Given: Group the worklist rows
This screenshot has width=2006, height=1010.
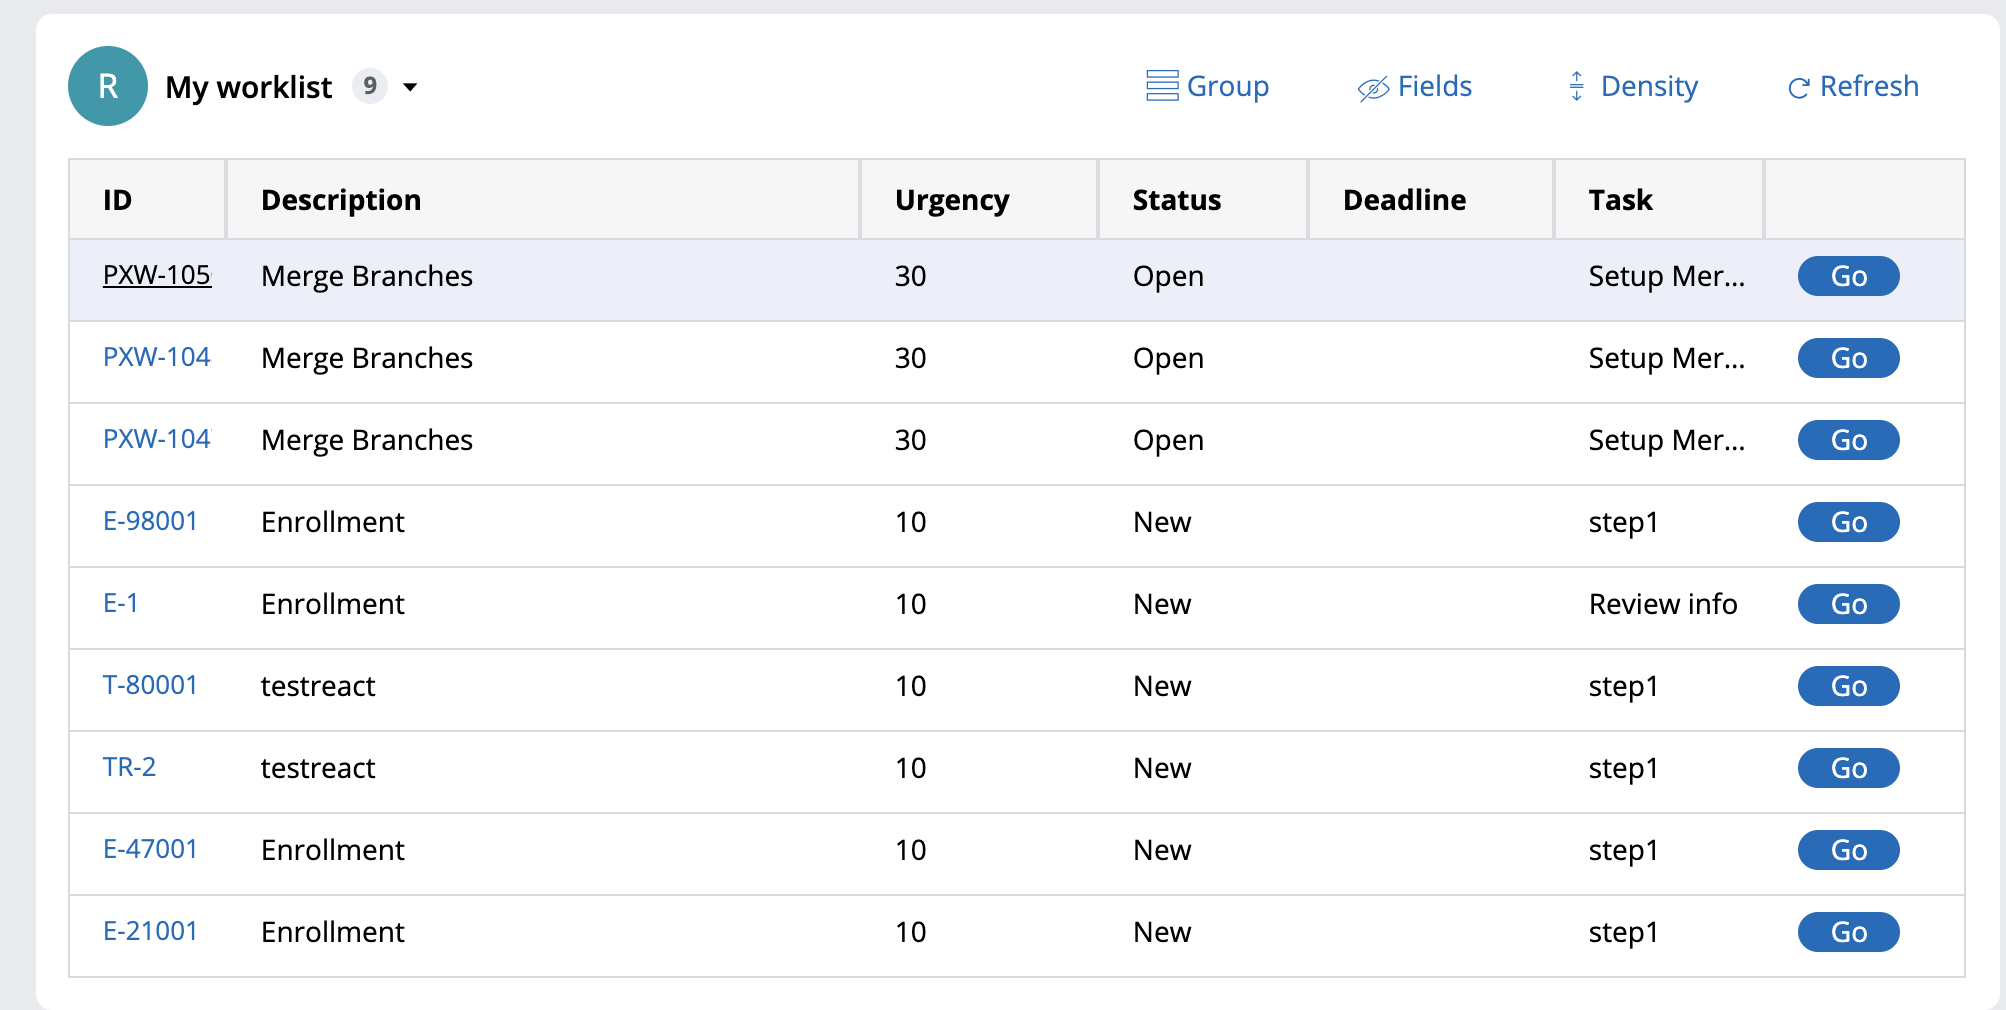Looking at the screenshot, I should 1207,86.
